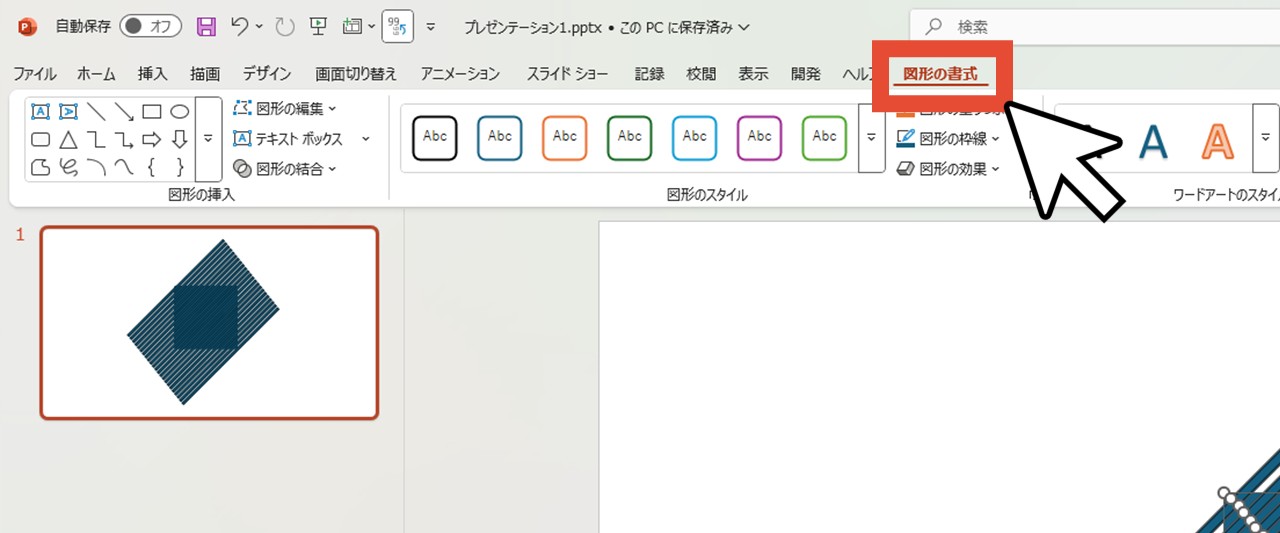Select the freeform shape tool

[40, 167]
